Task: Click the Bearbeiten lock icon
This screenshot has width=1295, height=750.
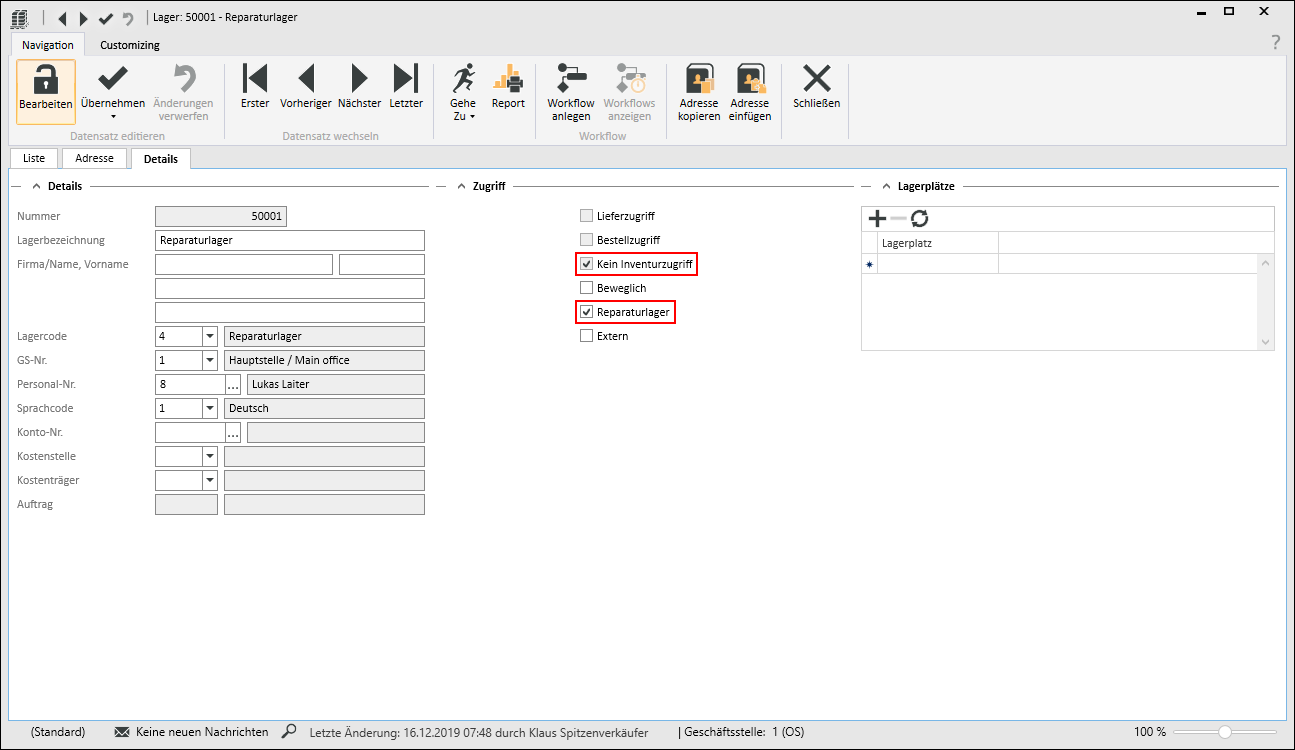Action: (x=45, y=80)
